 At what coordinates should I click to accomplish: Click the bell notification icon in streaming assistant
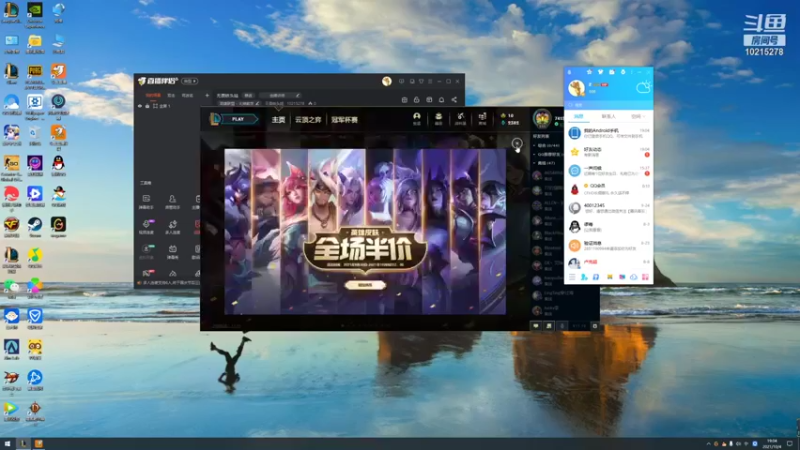coord(441,100)
